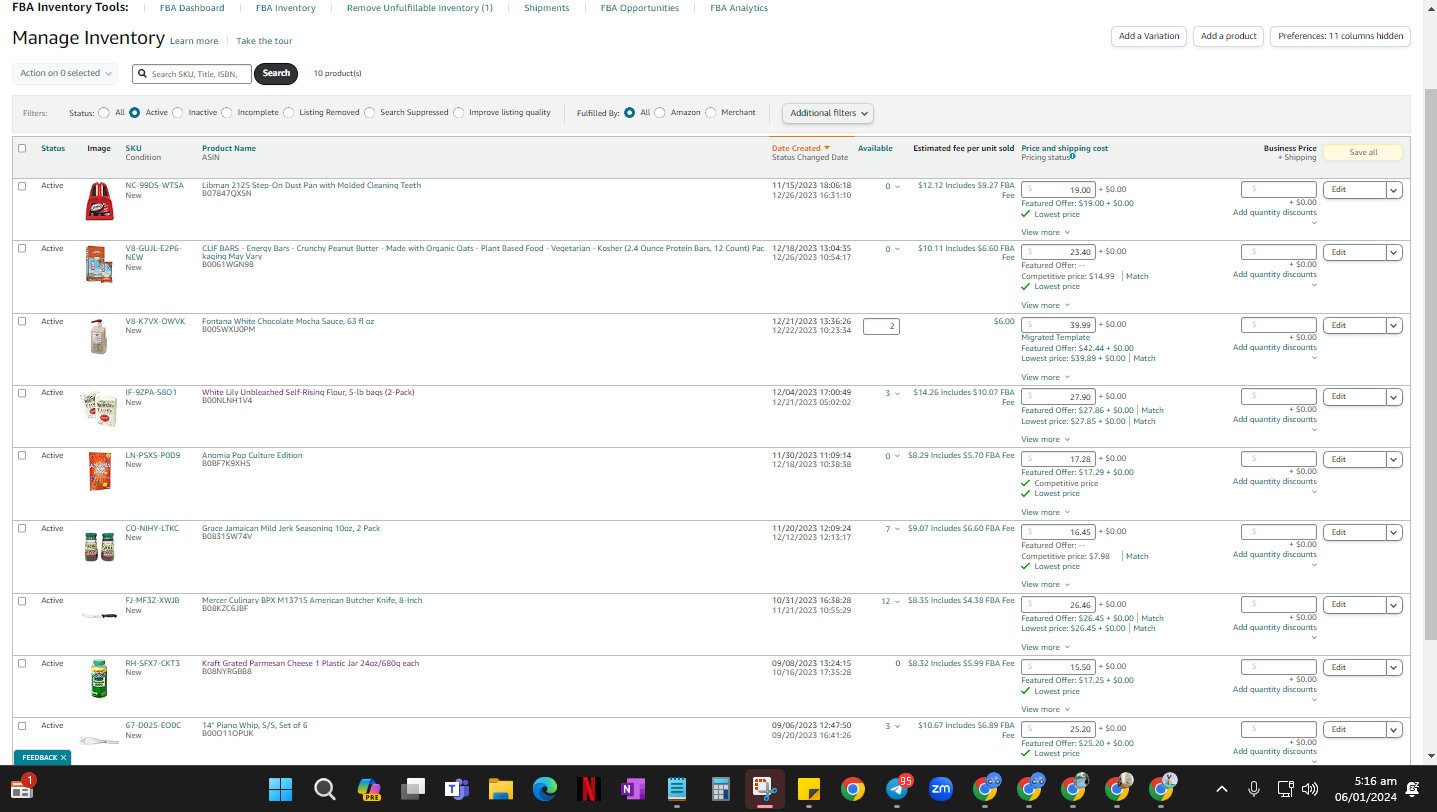Open Calculator from the taskbar
Screen dimensions: 1437x812
point(721,789)
